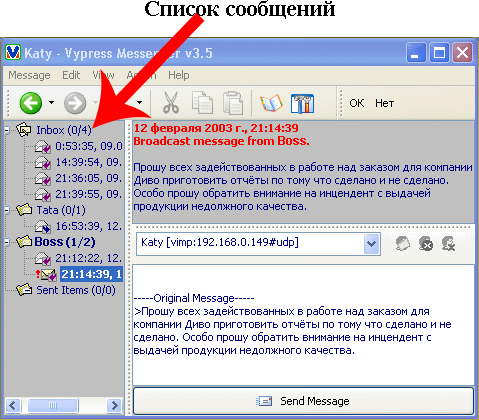This screenshot has width=479, height=420.
Task: Select the Boss (1/2) folder
Action: point(65,242)
